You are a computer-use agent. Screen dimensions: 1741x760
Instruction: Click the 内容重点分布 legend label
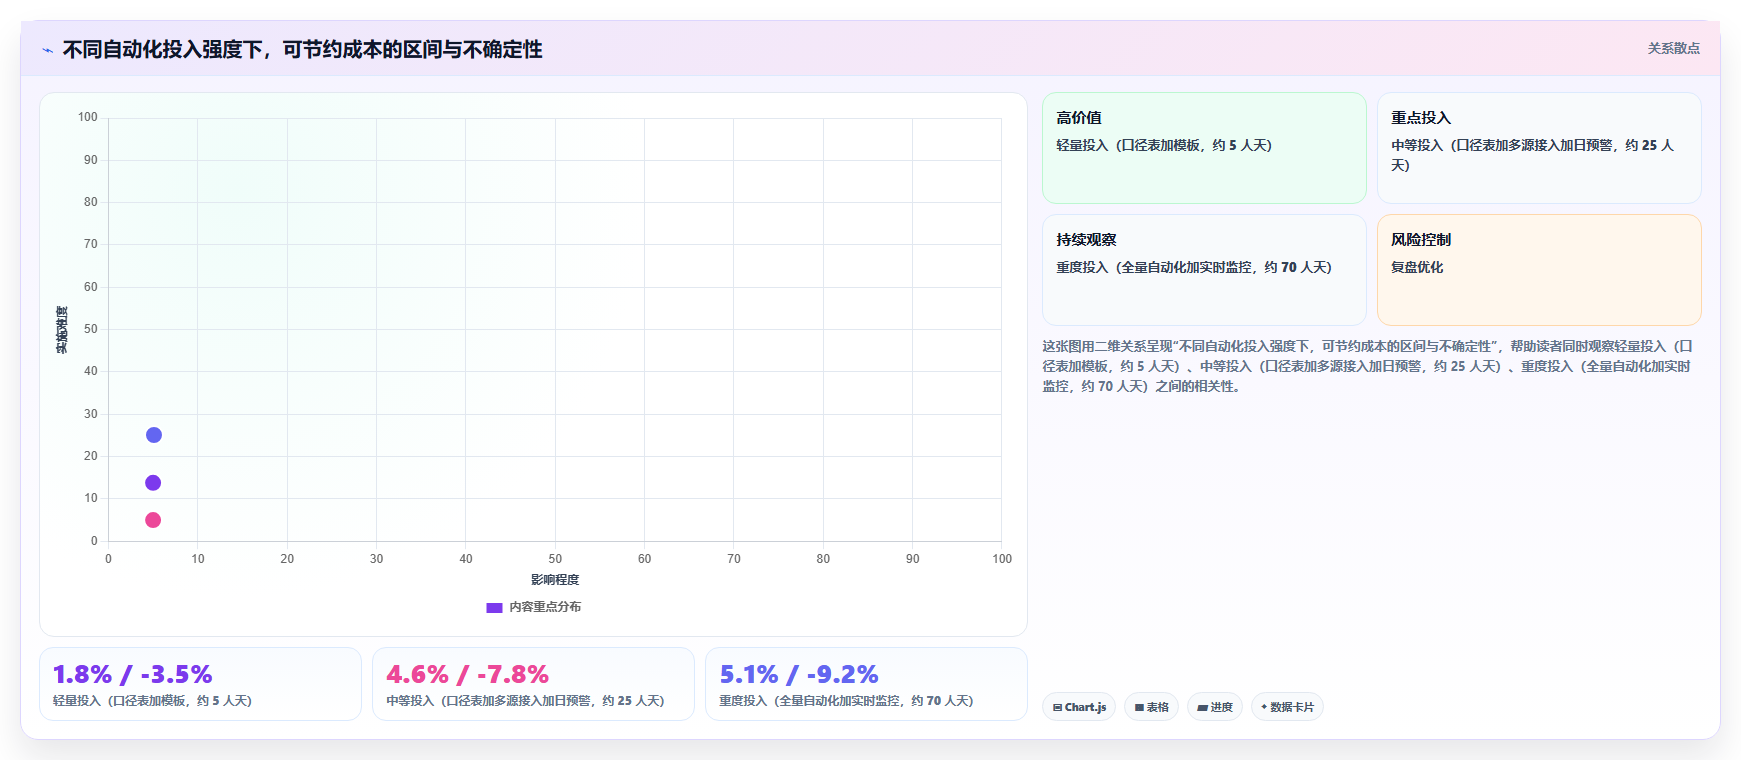click(x=545, y=607)
